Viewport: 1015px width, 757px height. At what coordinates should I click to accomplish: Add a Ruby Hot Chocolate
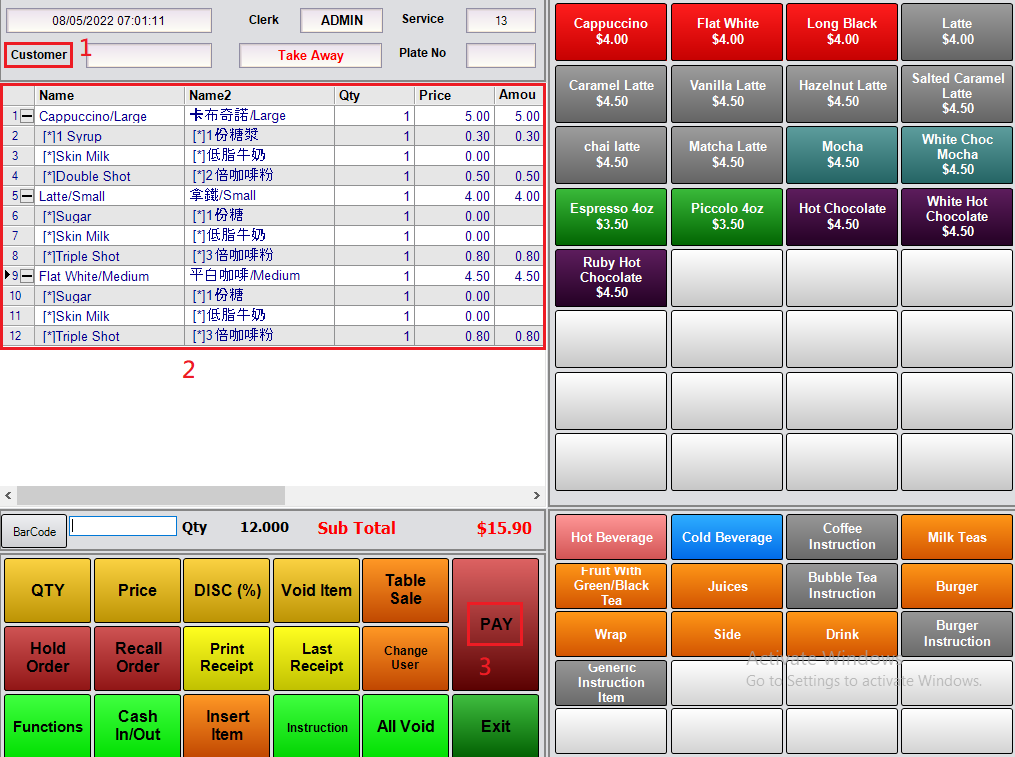[611, 278]
